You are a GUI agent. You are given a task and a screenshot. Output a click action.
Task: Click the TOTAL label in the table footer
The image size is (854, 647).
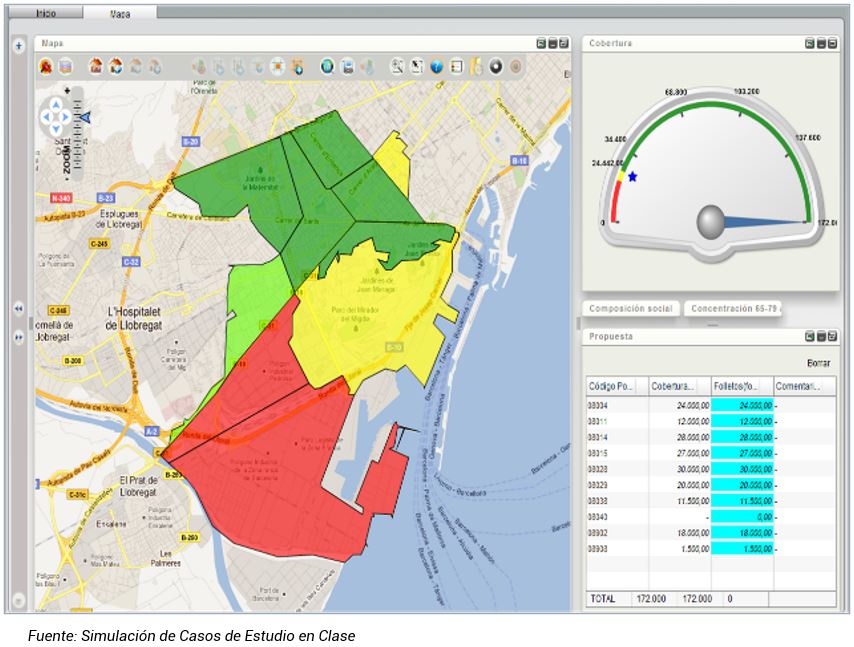tap(602, 599)
